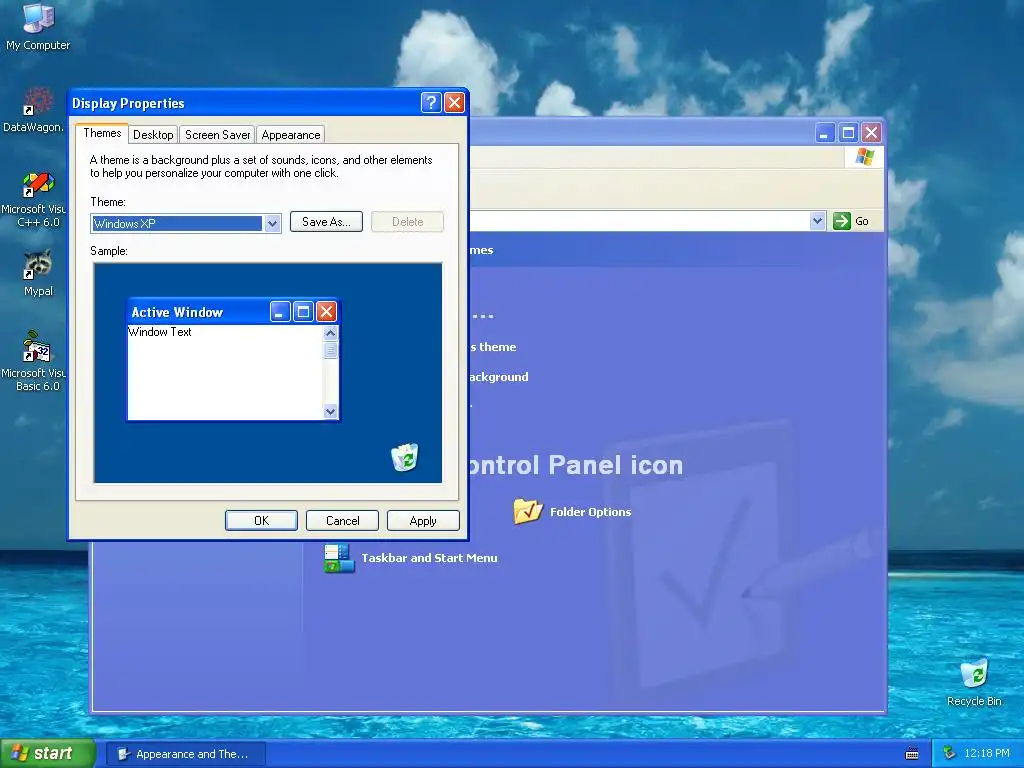Open the Folder Options link
This screenshot has width=1024, height=768.
[x=590, y=512]
